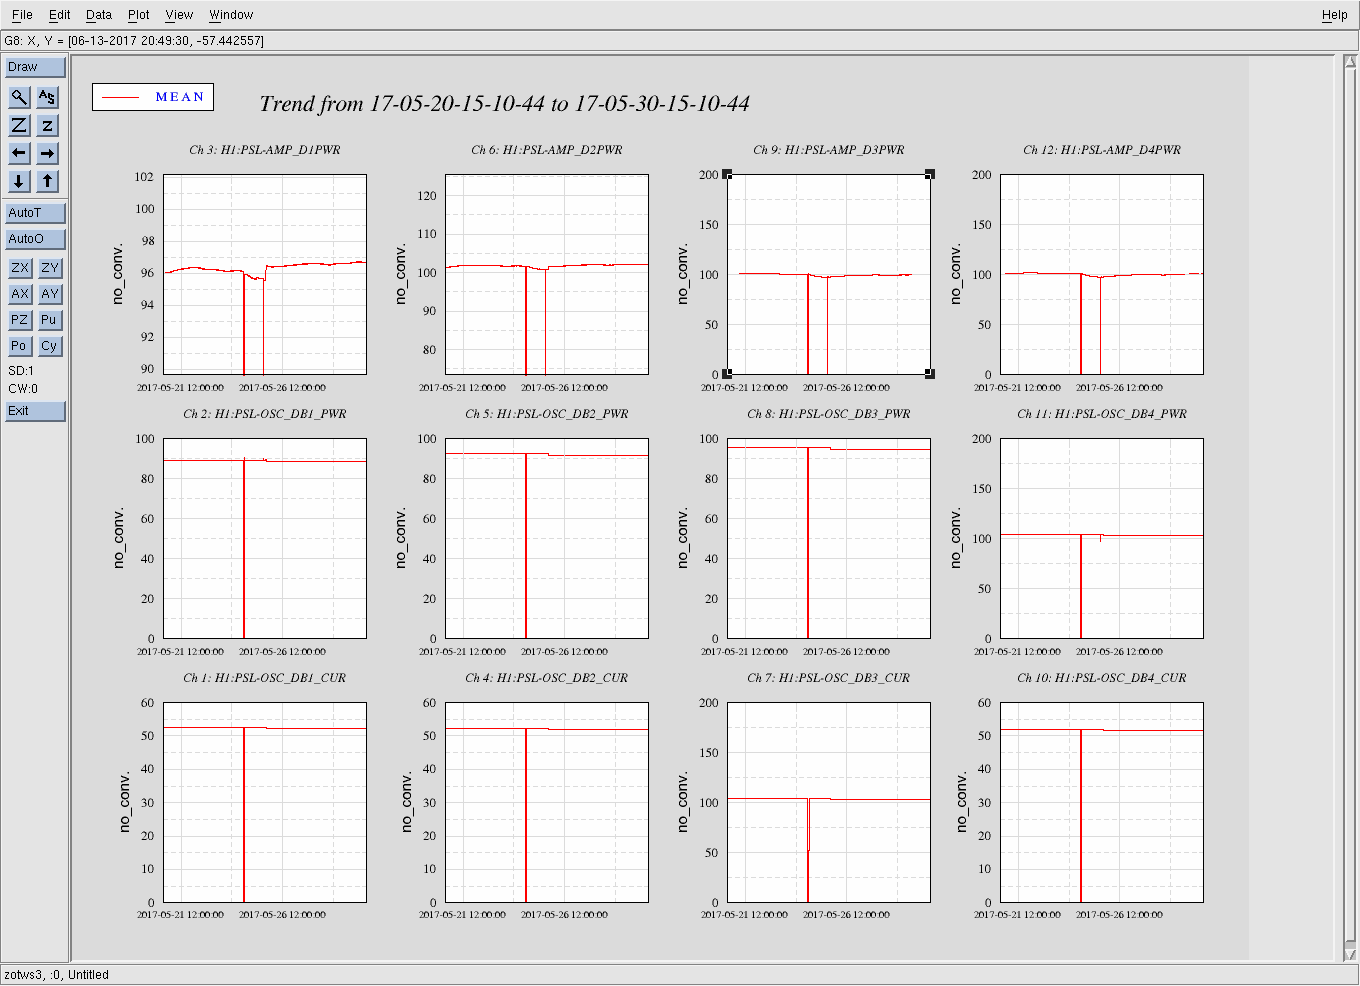Click the 'Ch 6: H1:PSL-AMP_D2PWR' graph title
This screenshot has width=1360, height=986.
tap(547, 150)
